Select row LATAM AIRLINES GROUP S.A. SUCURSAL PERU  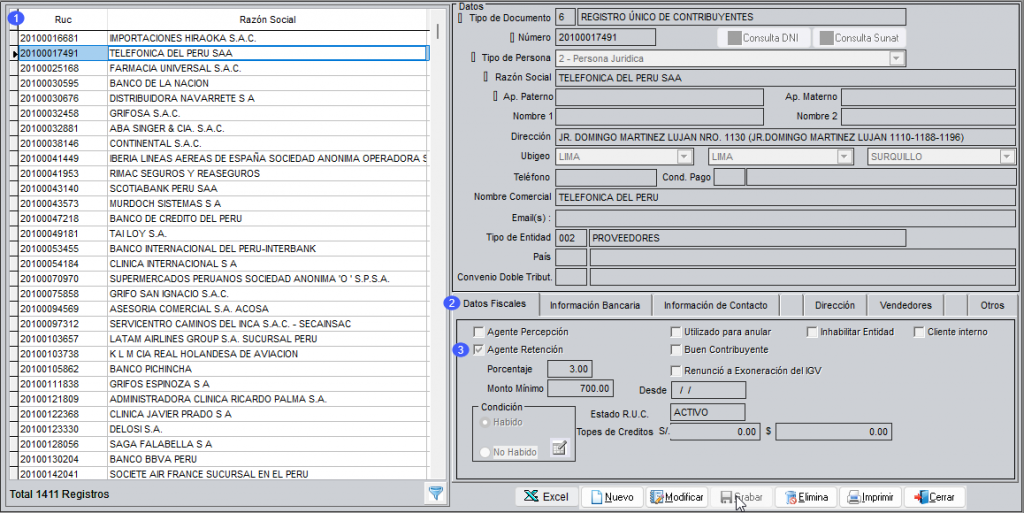[223, 339]
